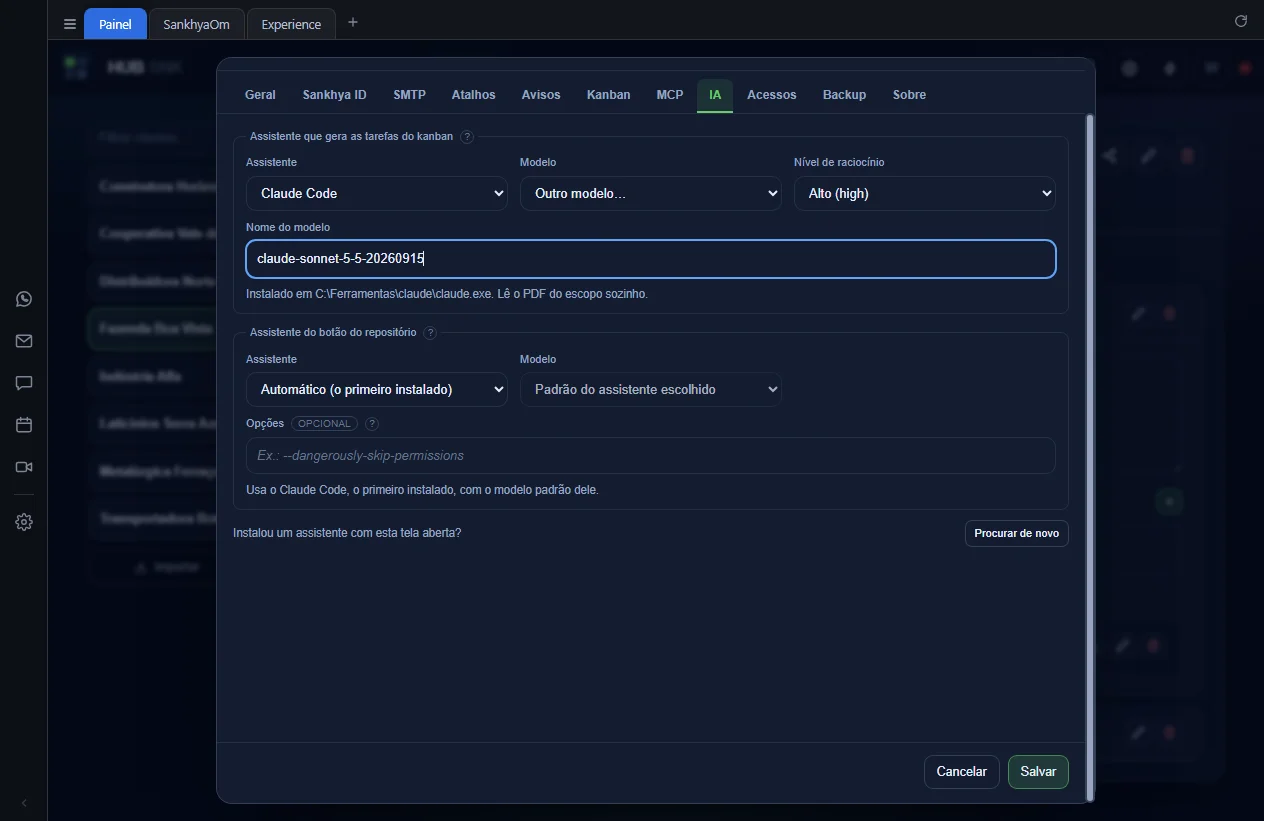
Task: Click the "Nome do modelo" label
Action: click(288, 227)
